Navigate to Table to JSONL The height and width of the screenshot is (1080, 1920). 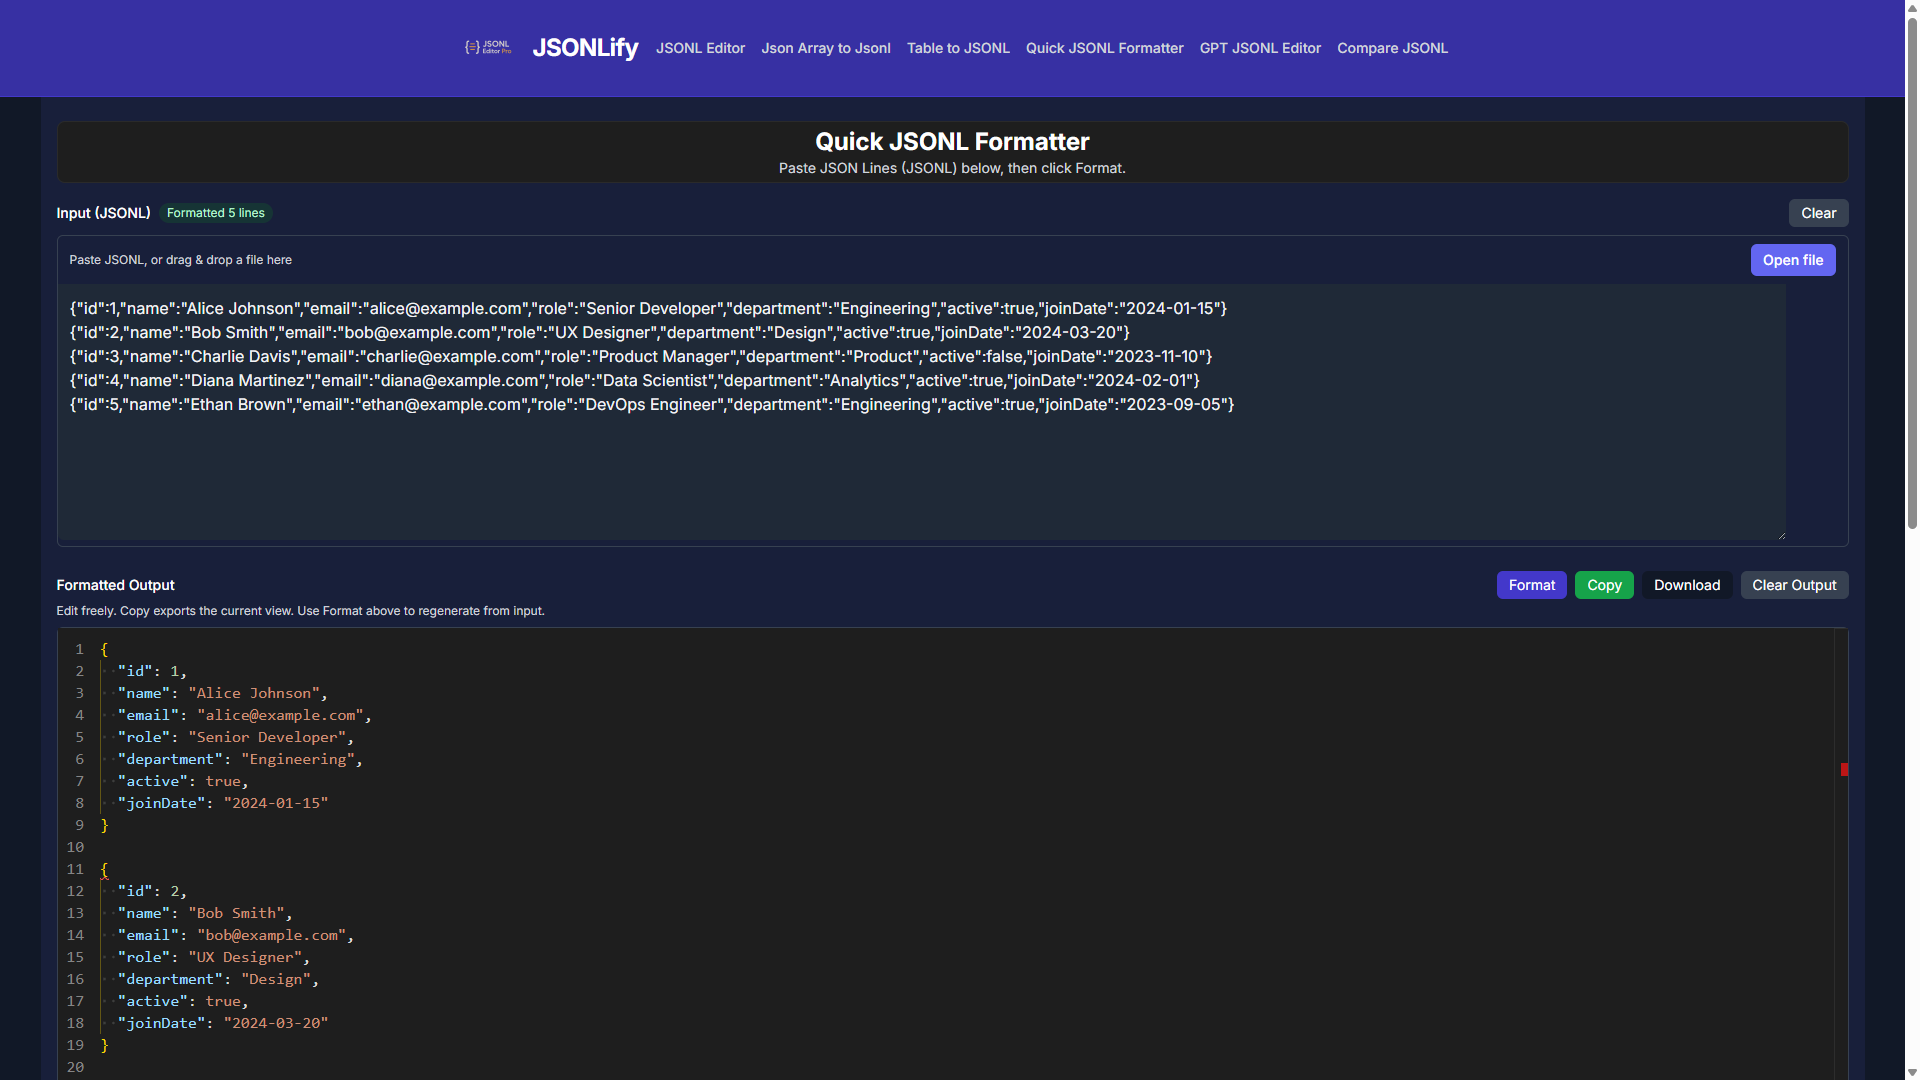pos(957,48)
